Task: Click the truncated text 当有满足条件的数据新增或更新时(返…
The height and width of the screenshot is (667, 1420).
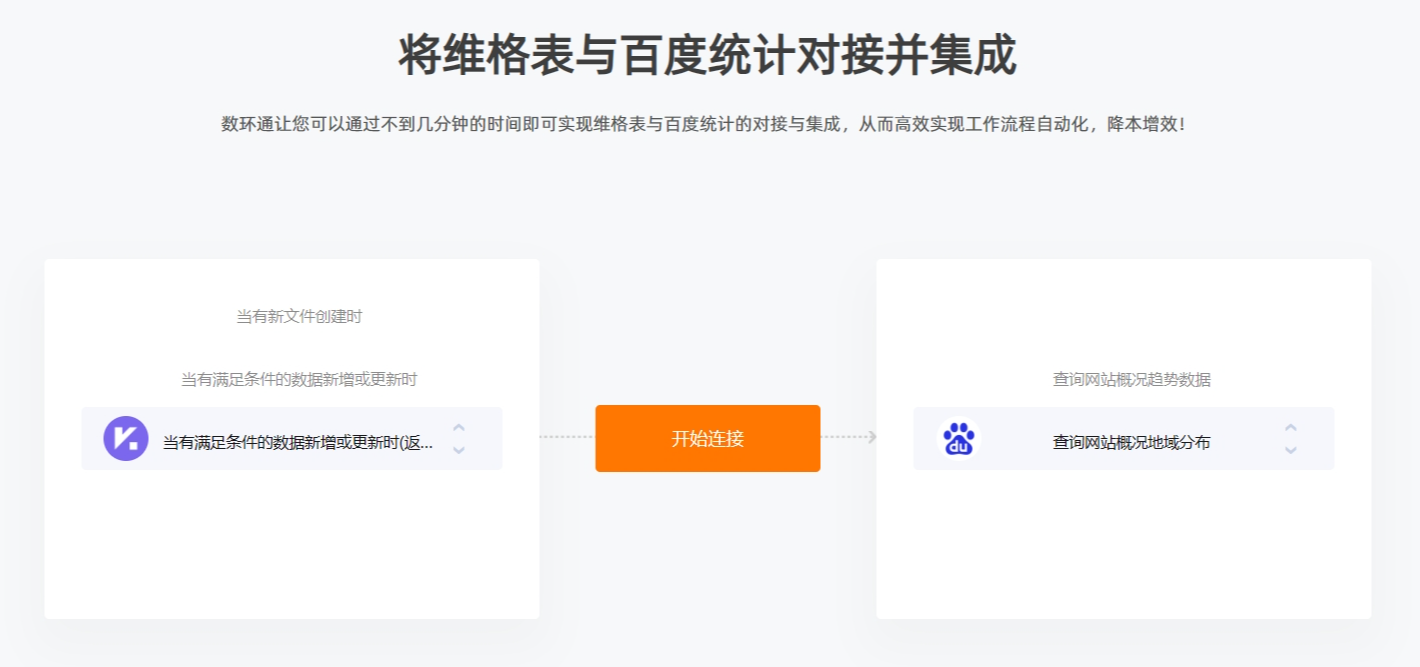Action: point(298,442)
